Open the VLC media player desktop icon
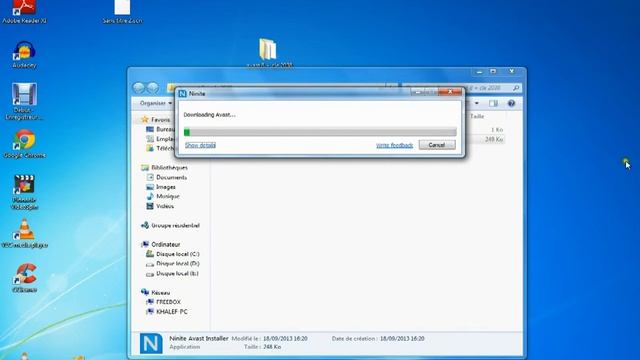The height and width of the screenshot is (360, 640). click(24, 233)
